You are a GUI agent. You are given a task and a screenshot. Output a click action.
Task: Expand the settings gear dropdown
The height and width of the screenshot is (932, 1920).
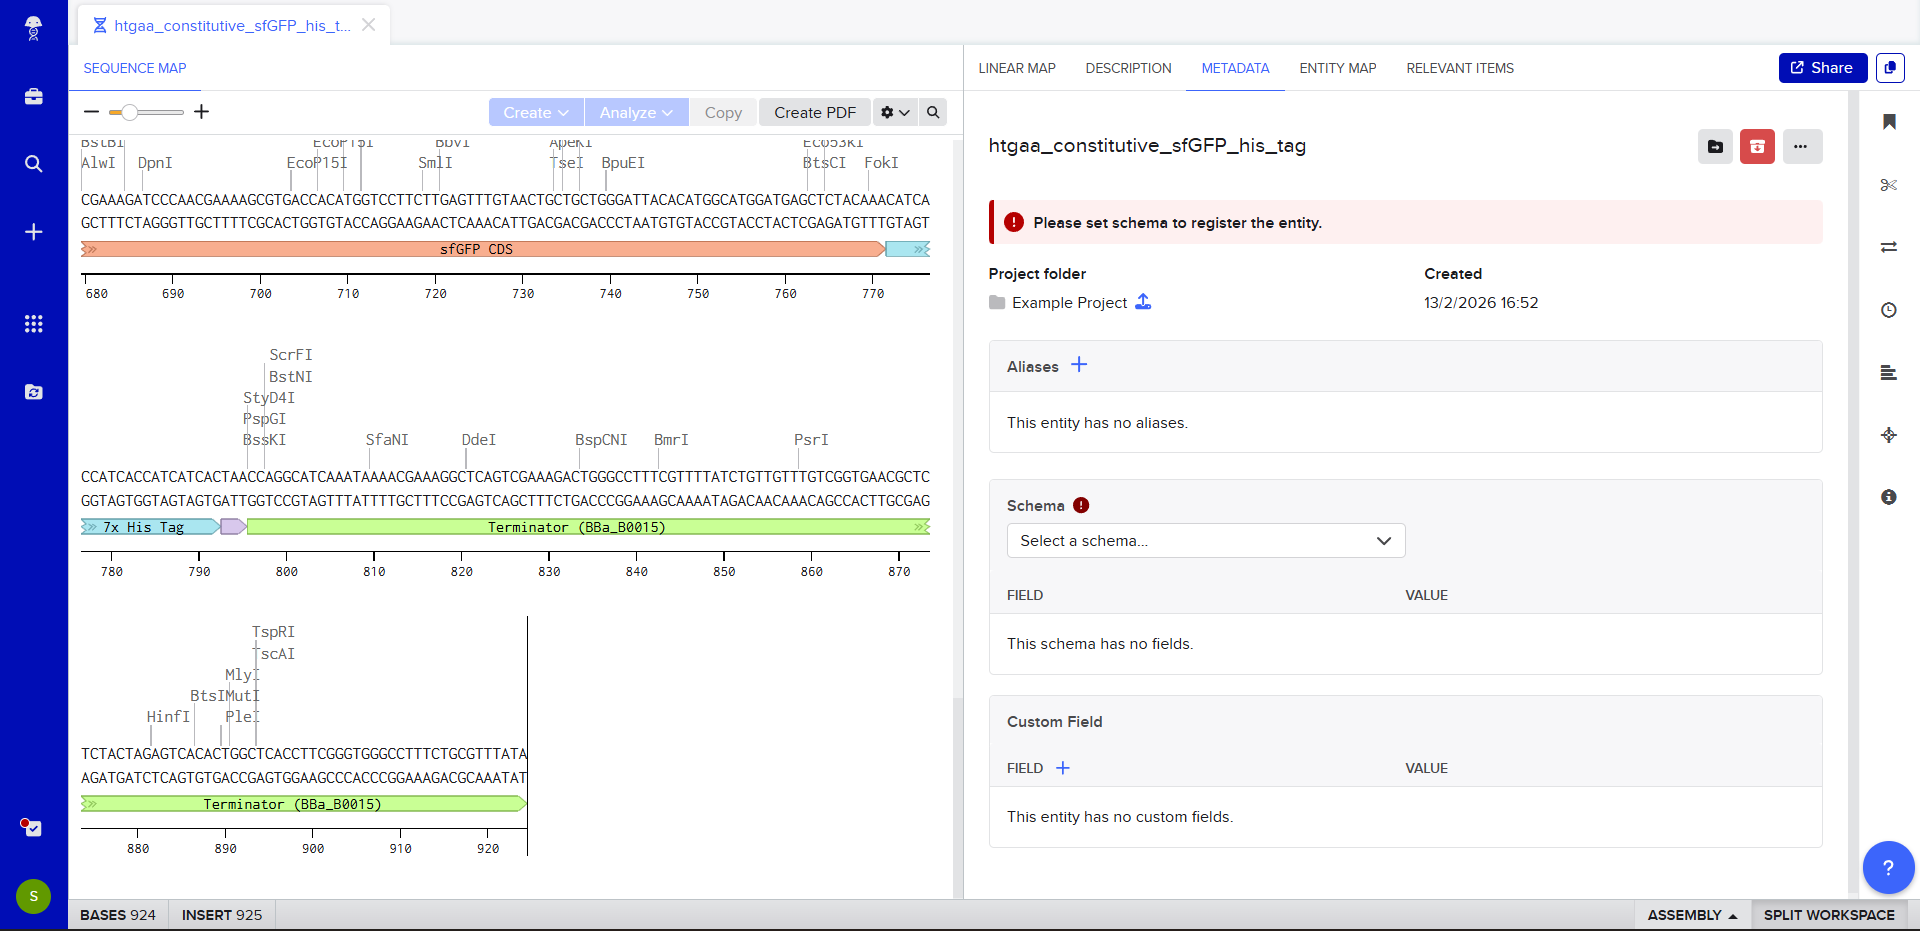tap(895, 112)
